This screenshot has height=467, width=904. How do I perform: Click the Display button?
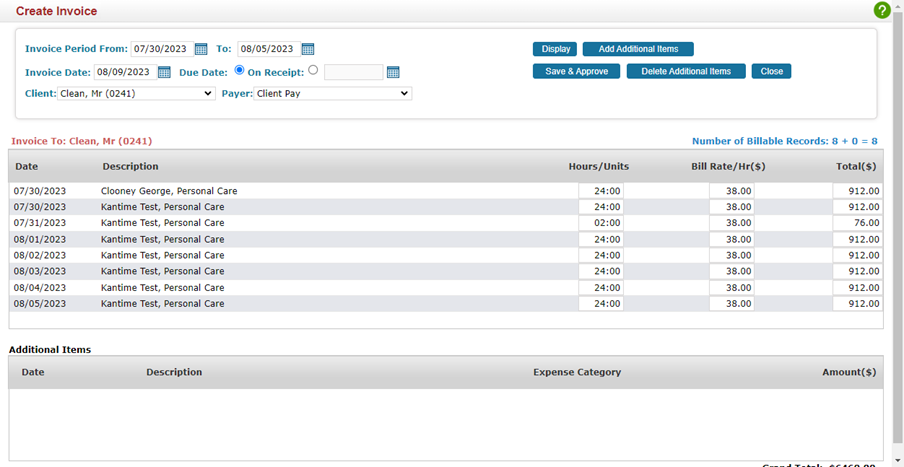pyautogui.click(x=555, y=49)
